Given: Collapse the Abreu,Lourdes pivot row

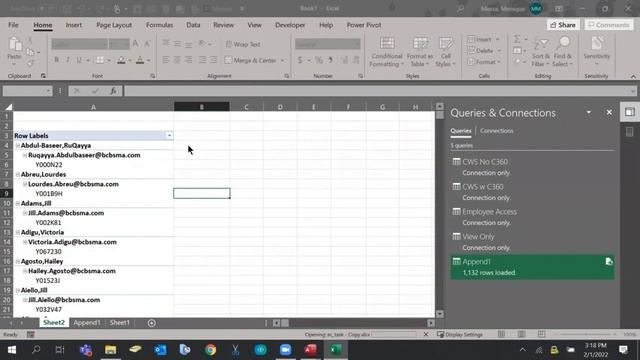Looking at the screenshot, I should click(x=18, y=175).
